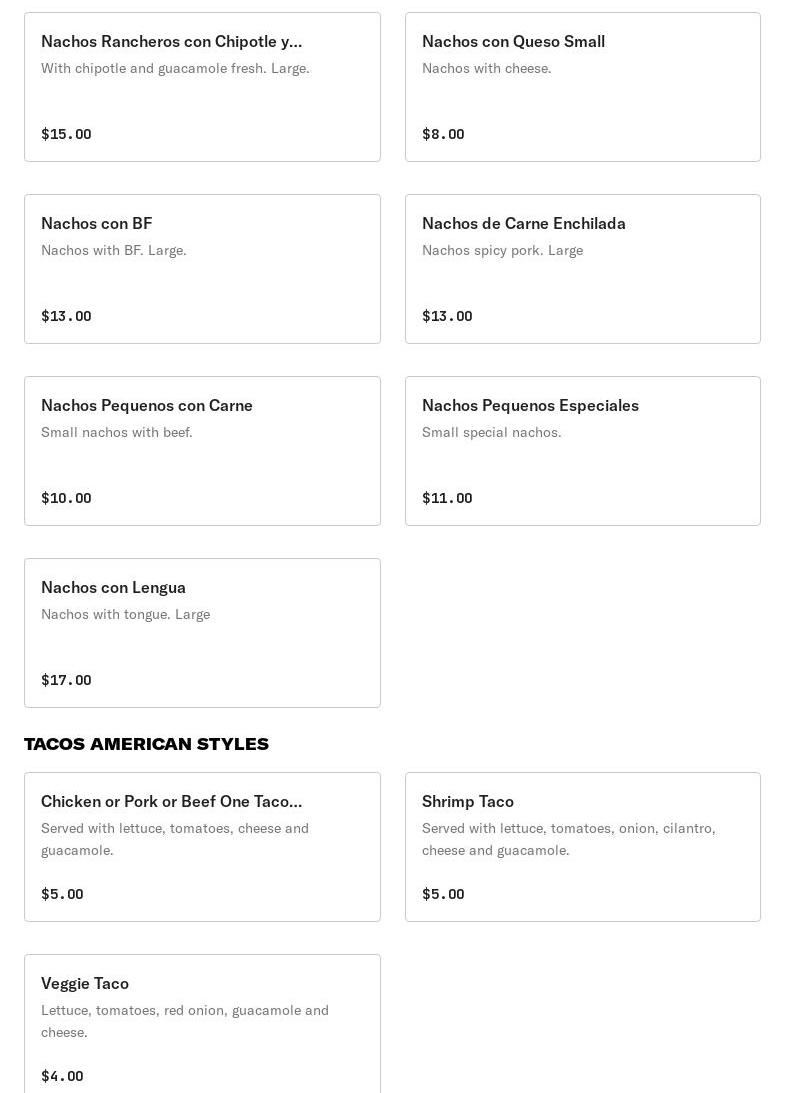This screenshot has width=785, height=1093.
Task: Click the $11.00 price for Nachos Pequenos Especiales
Action: [447, 498]
